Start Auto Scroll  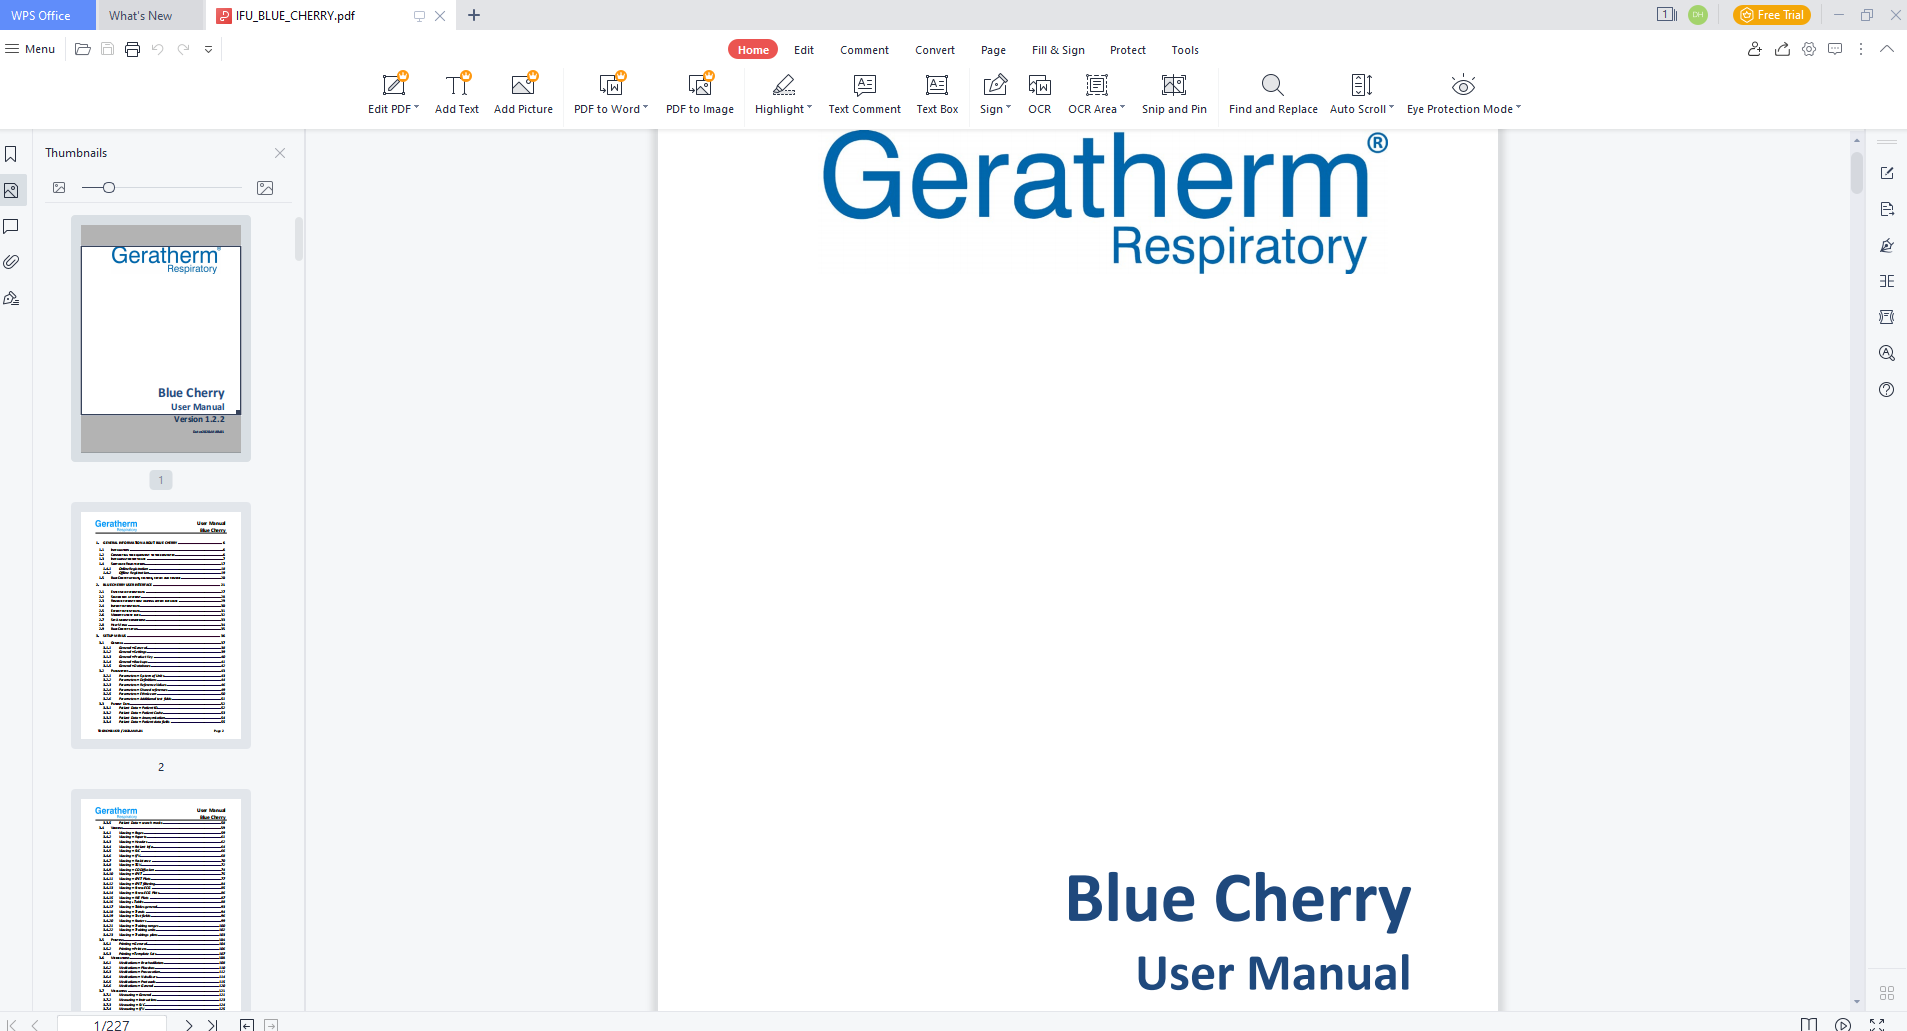(1361, 94)
